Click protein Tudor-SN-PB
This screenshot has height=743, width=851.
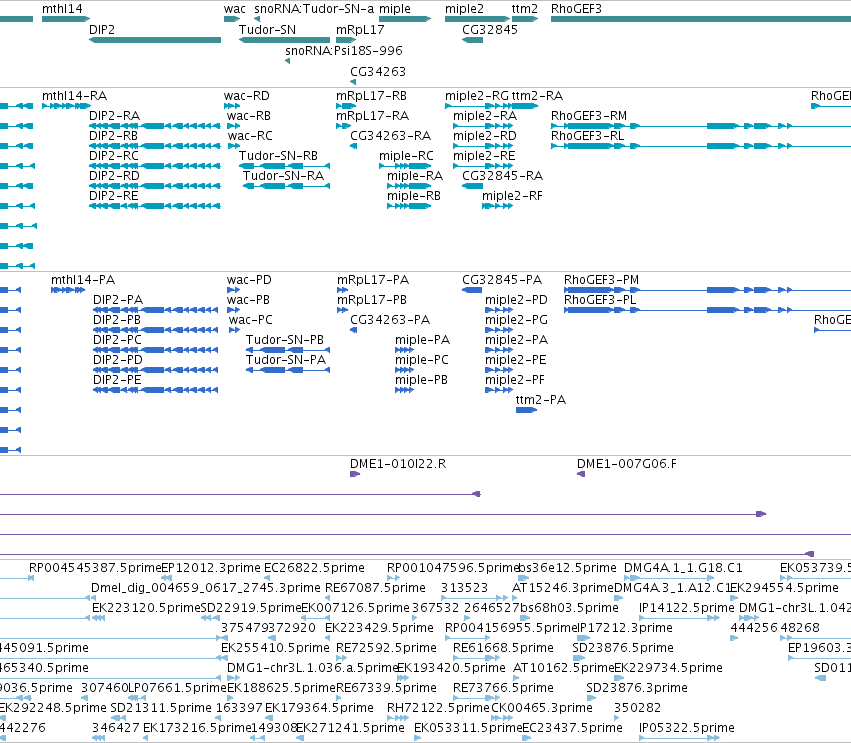[x=288, y=350]
